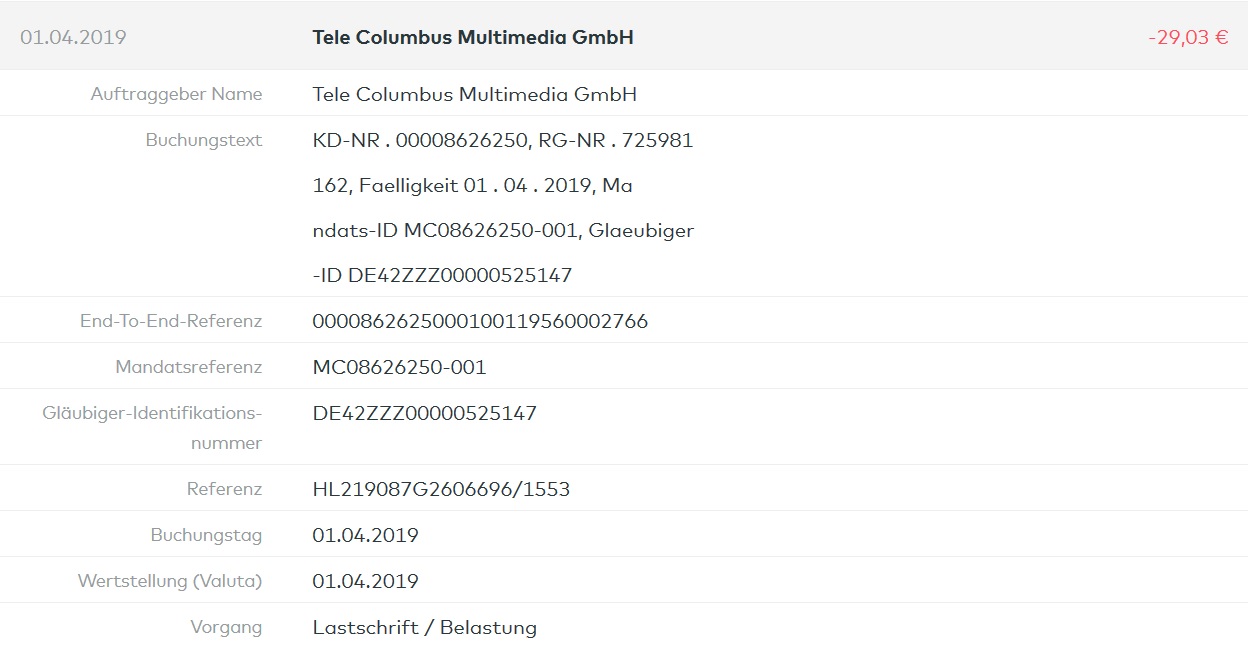1248x648 pixels.
Task: Select the End-To-End-Referenz number value
Action: (480, 322)
